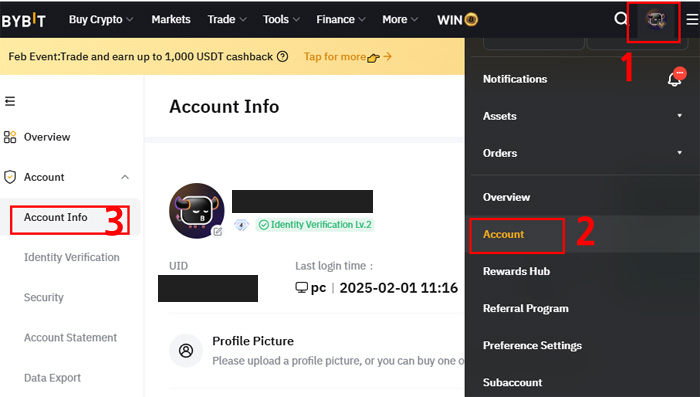
Task: Click the Bybit logo
Action: 23,20
